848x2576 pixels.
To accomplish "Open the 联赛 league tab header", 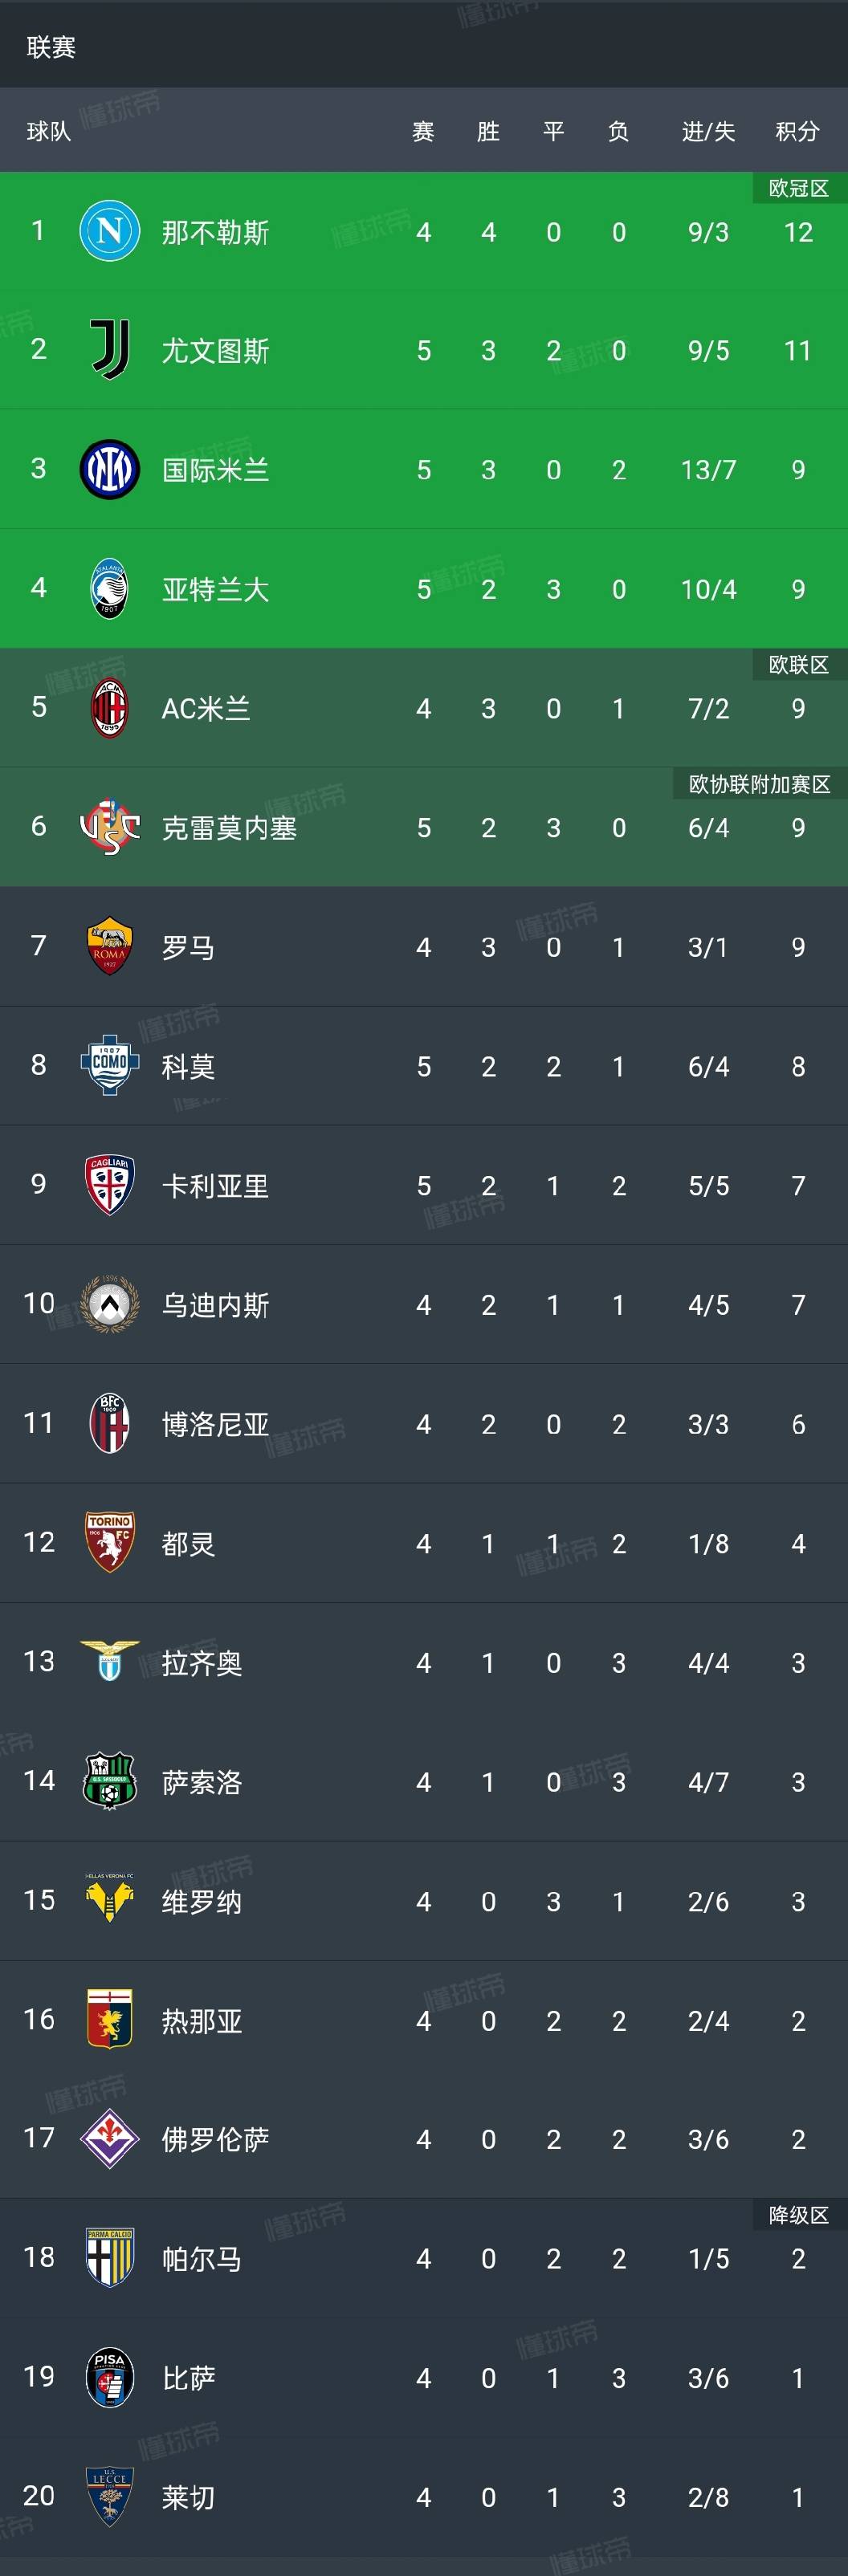I will pyautogui.click(x=51, y=47).
